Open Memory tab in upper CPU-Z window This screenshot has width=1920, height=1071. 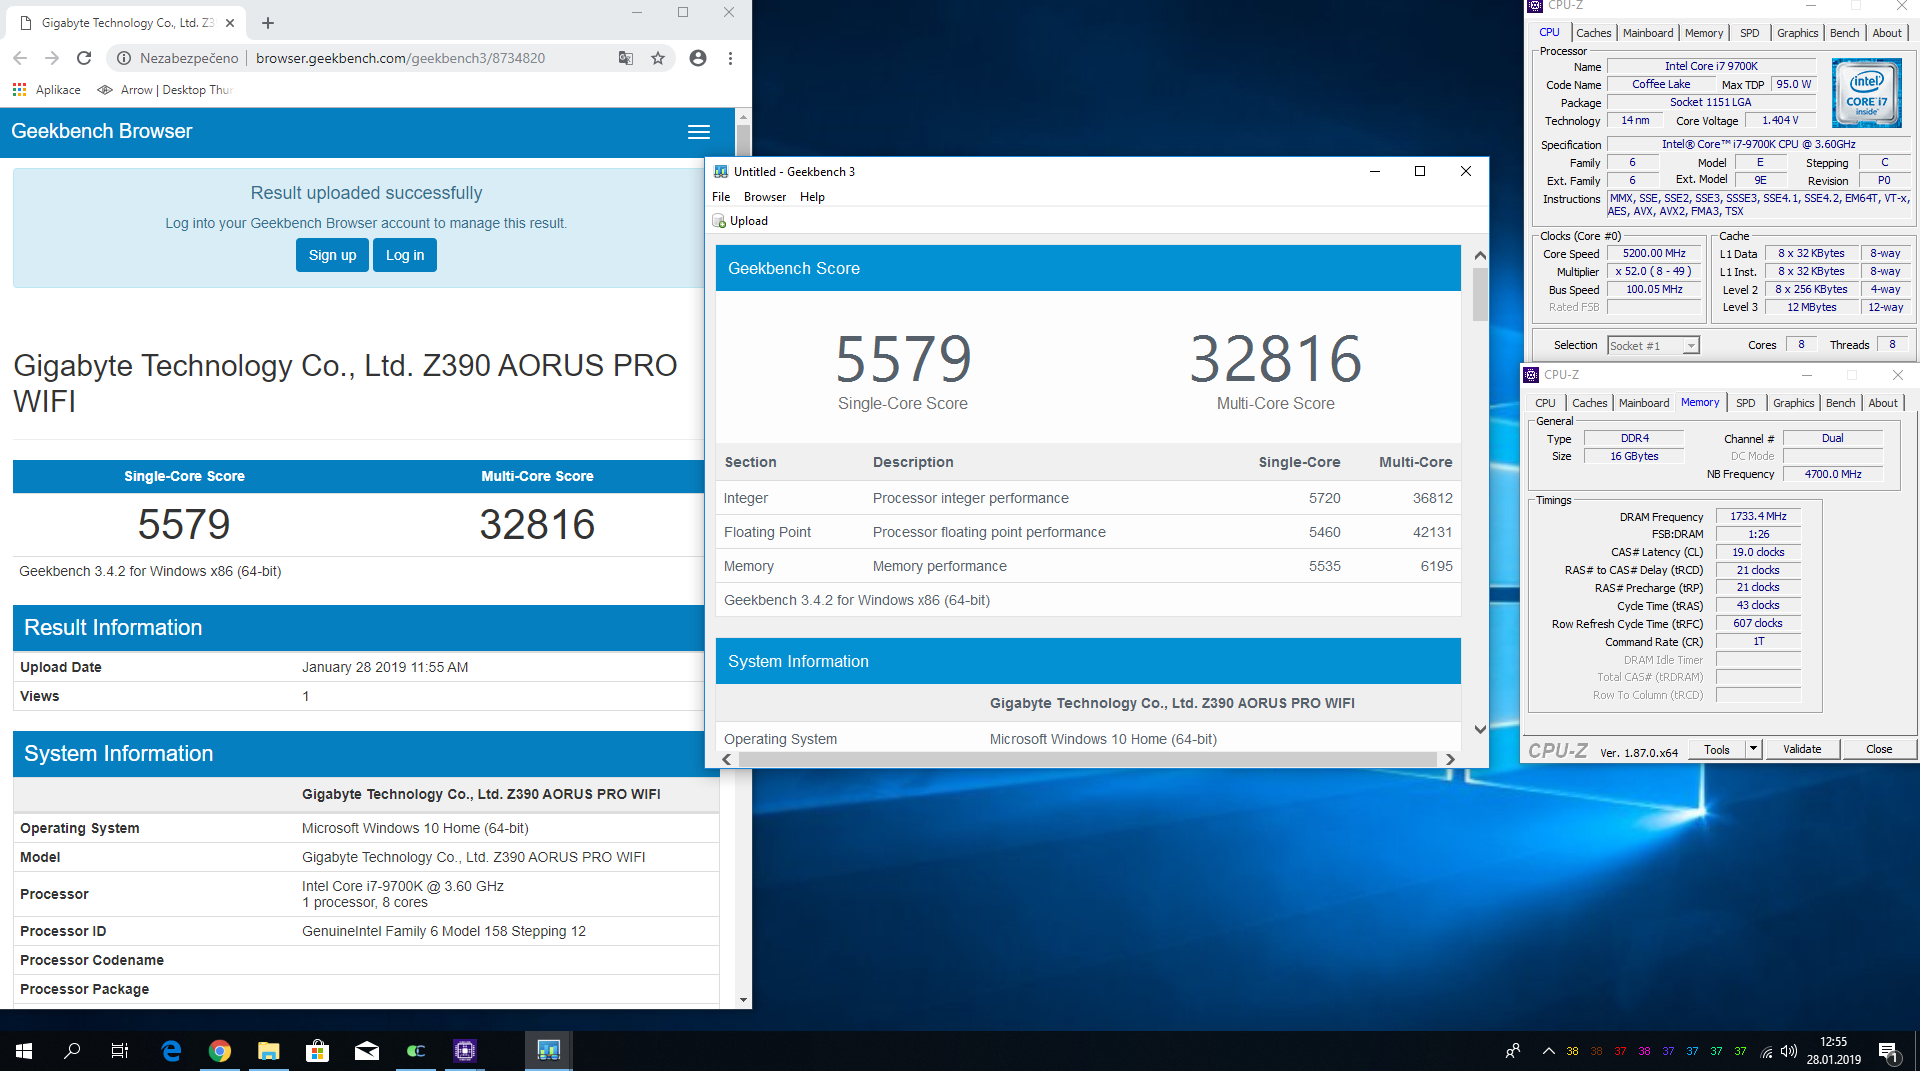tap(1704, 33)
